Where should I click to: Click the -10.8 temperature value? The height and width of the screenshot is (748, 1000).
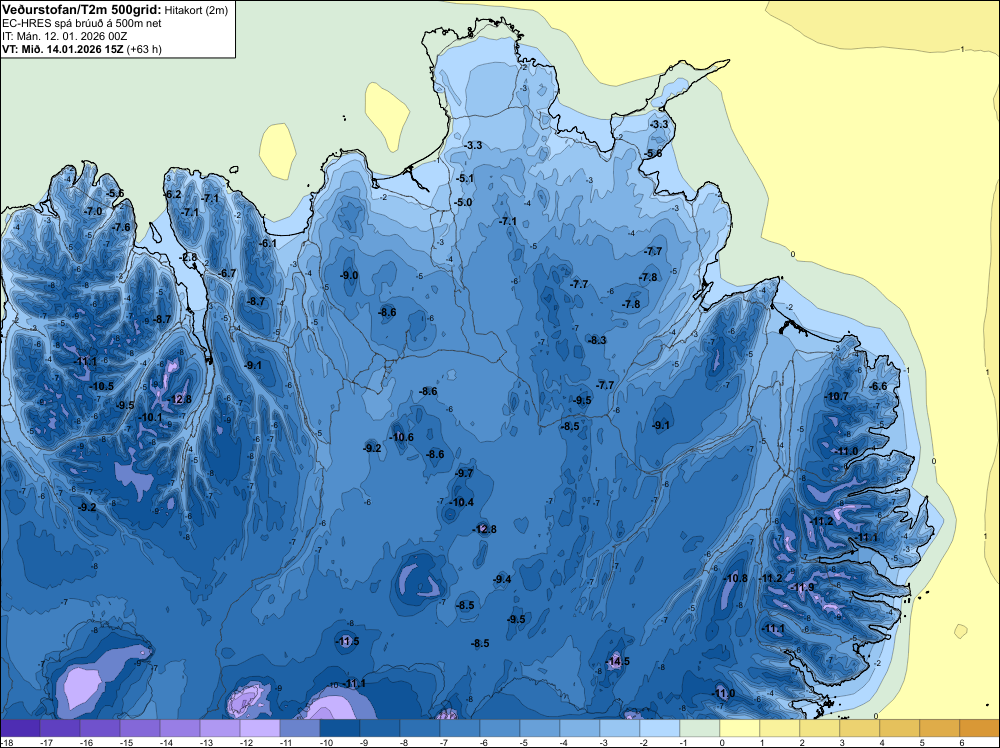tap(736, 578)
